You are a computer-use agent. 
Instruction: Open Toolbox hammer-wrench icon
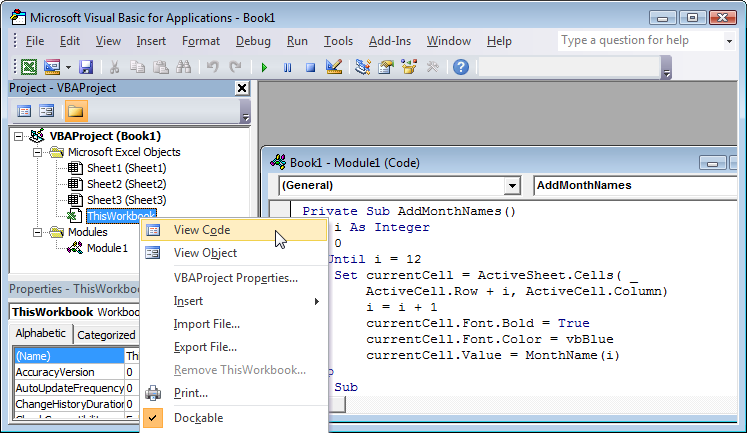tap(432, 67)
